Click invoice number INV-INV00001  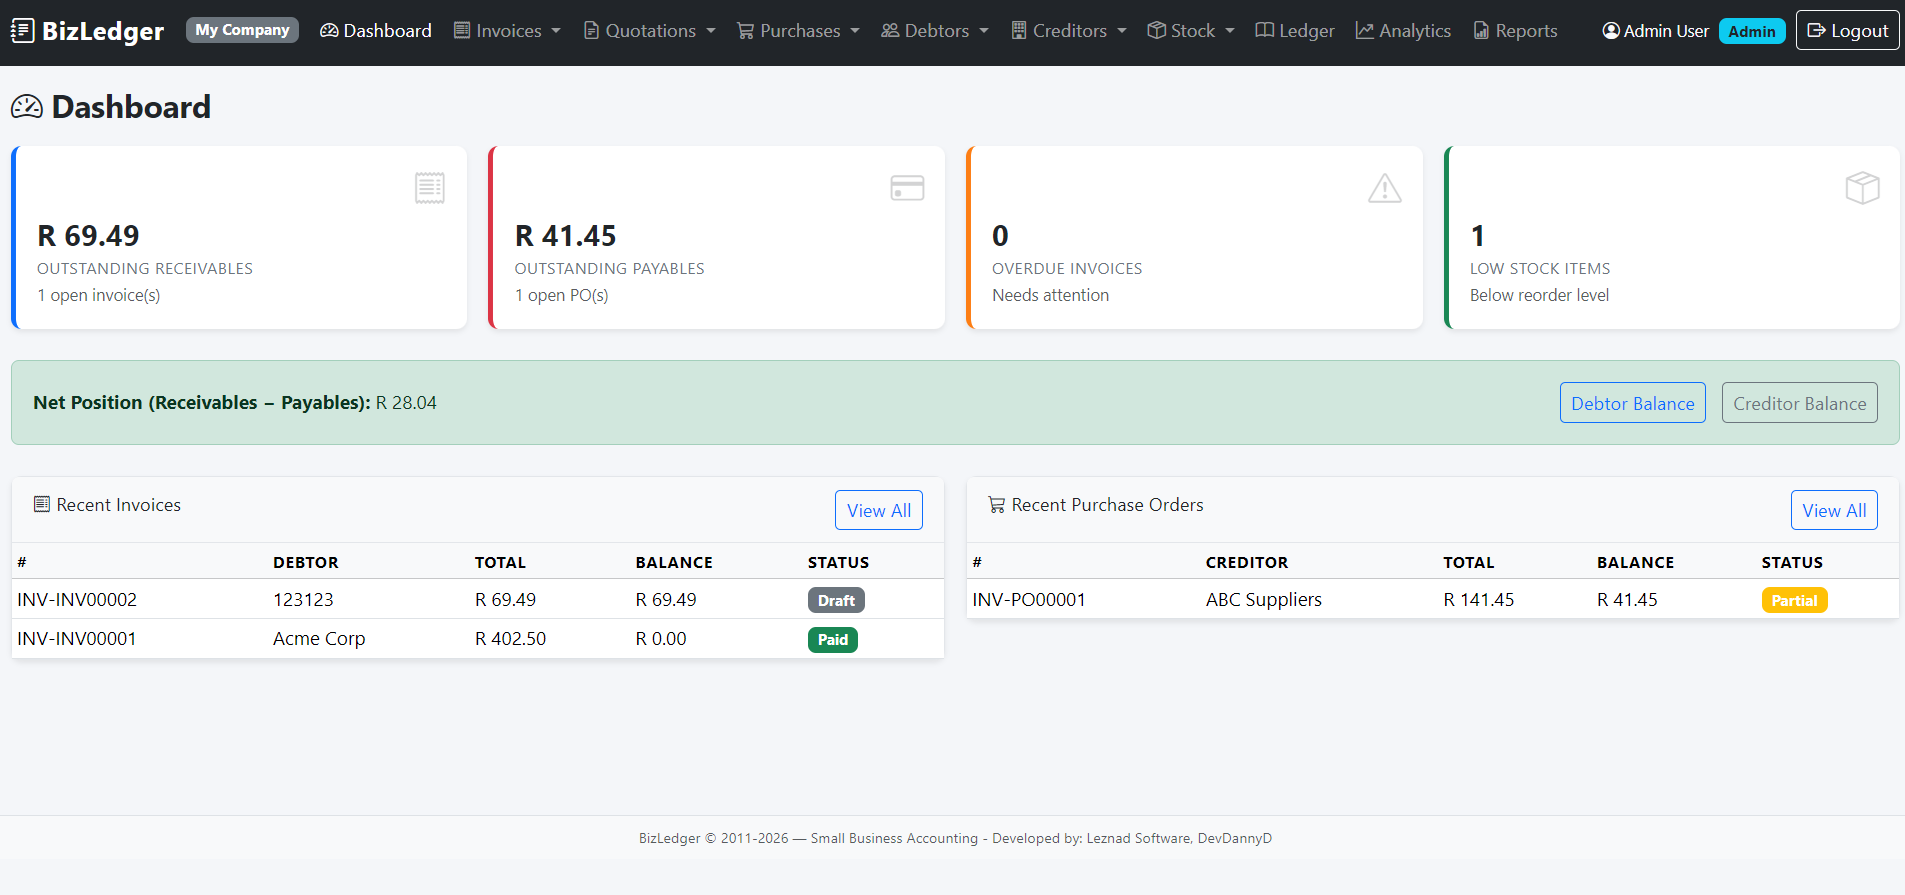pos(77,639)
